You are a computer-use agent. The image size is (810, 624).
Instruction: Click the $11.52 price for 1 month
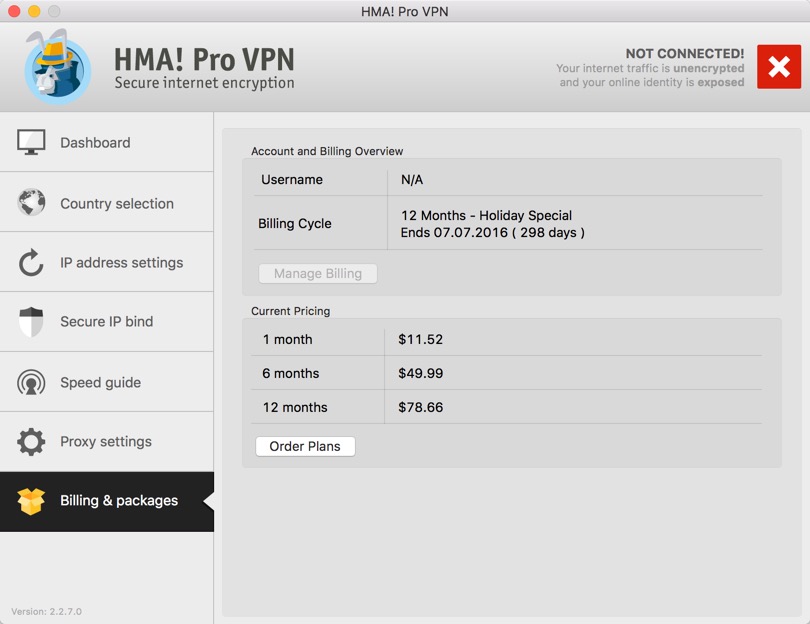point(420,339)
